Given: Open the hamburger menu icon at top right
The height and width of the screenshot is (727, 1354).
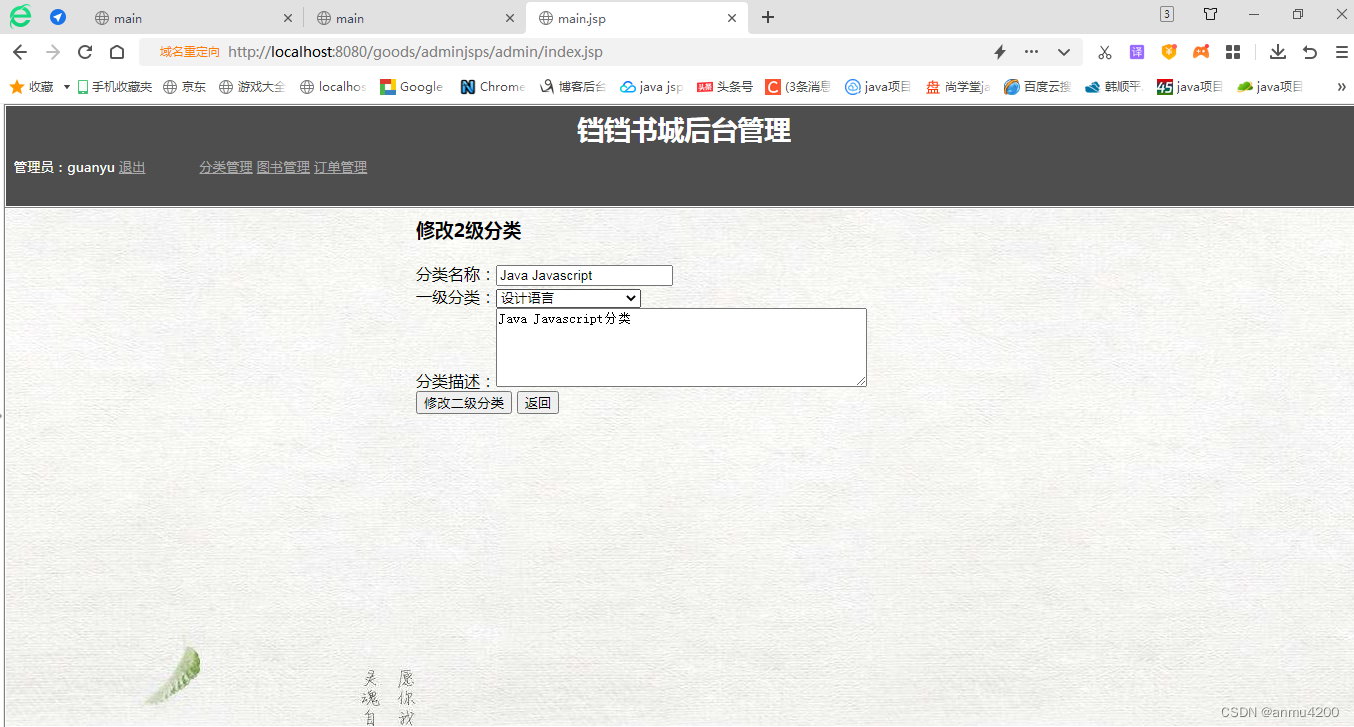Looking at the screenshot, I should [1341, 51].
